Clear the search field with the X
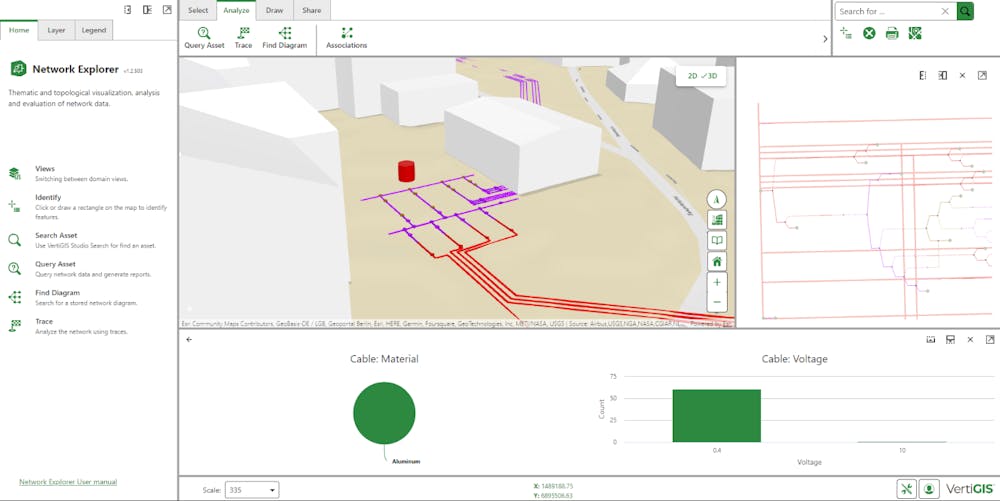 click(x=945, y=11)
